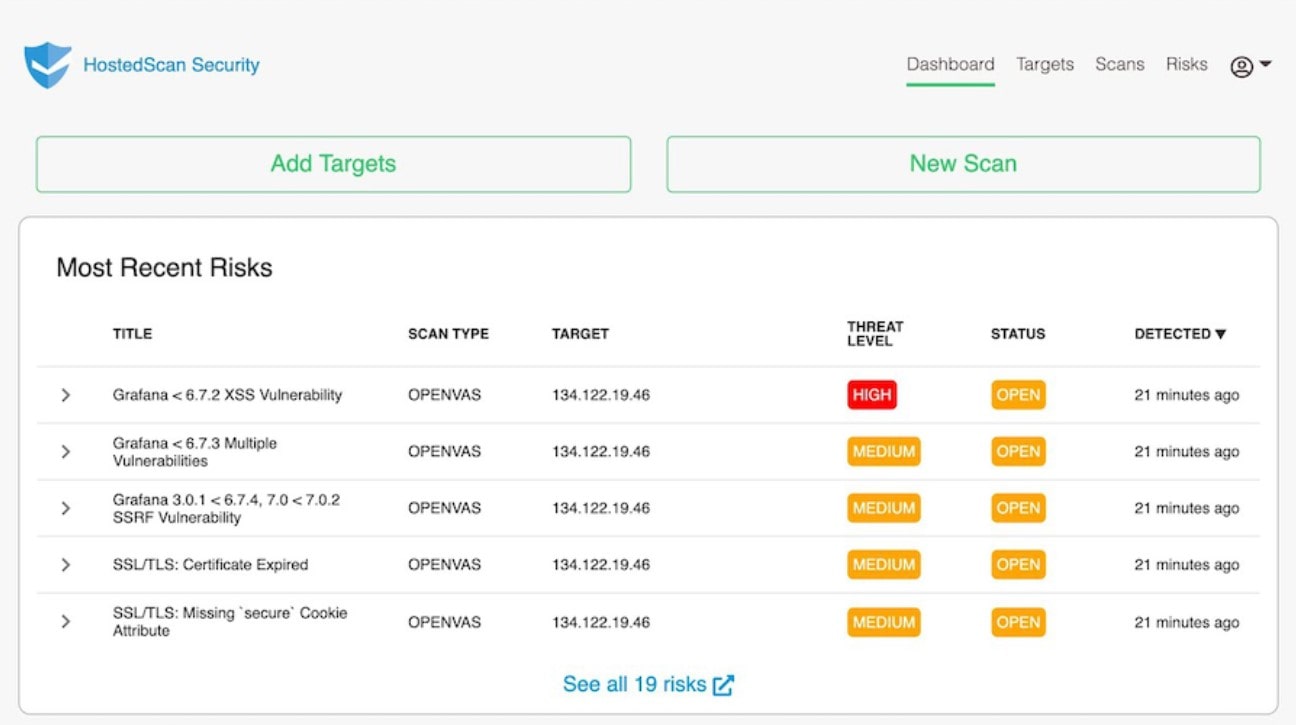
Task: Open See all 19 risks link
Action: (635, 684)
